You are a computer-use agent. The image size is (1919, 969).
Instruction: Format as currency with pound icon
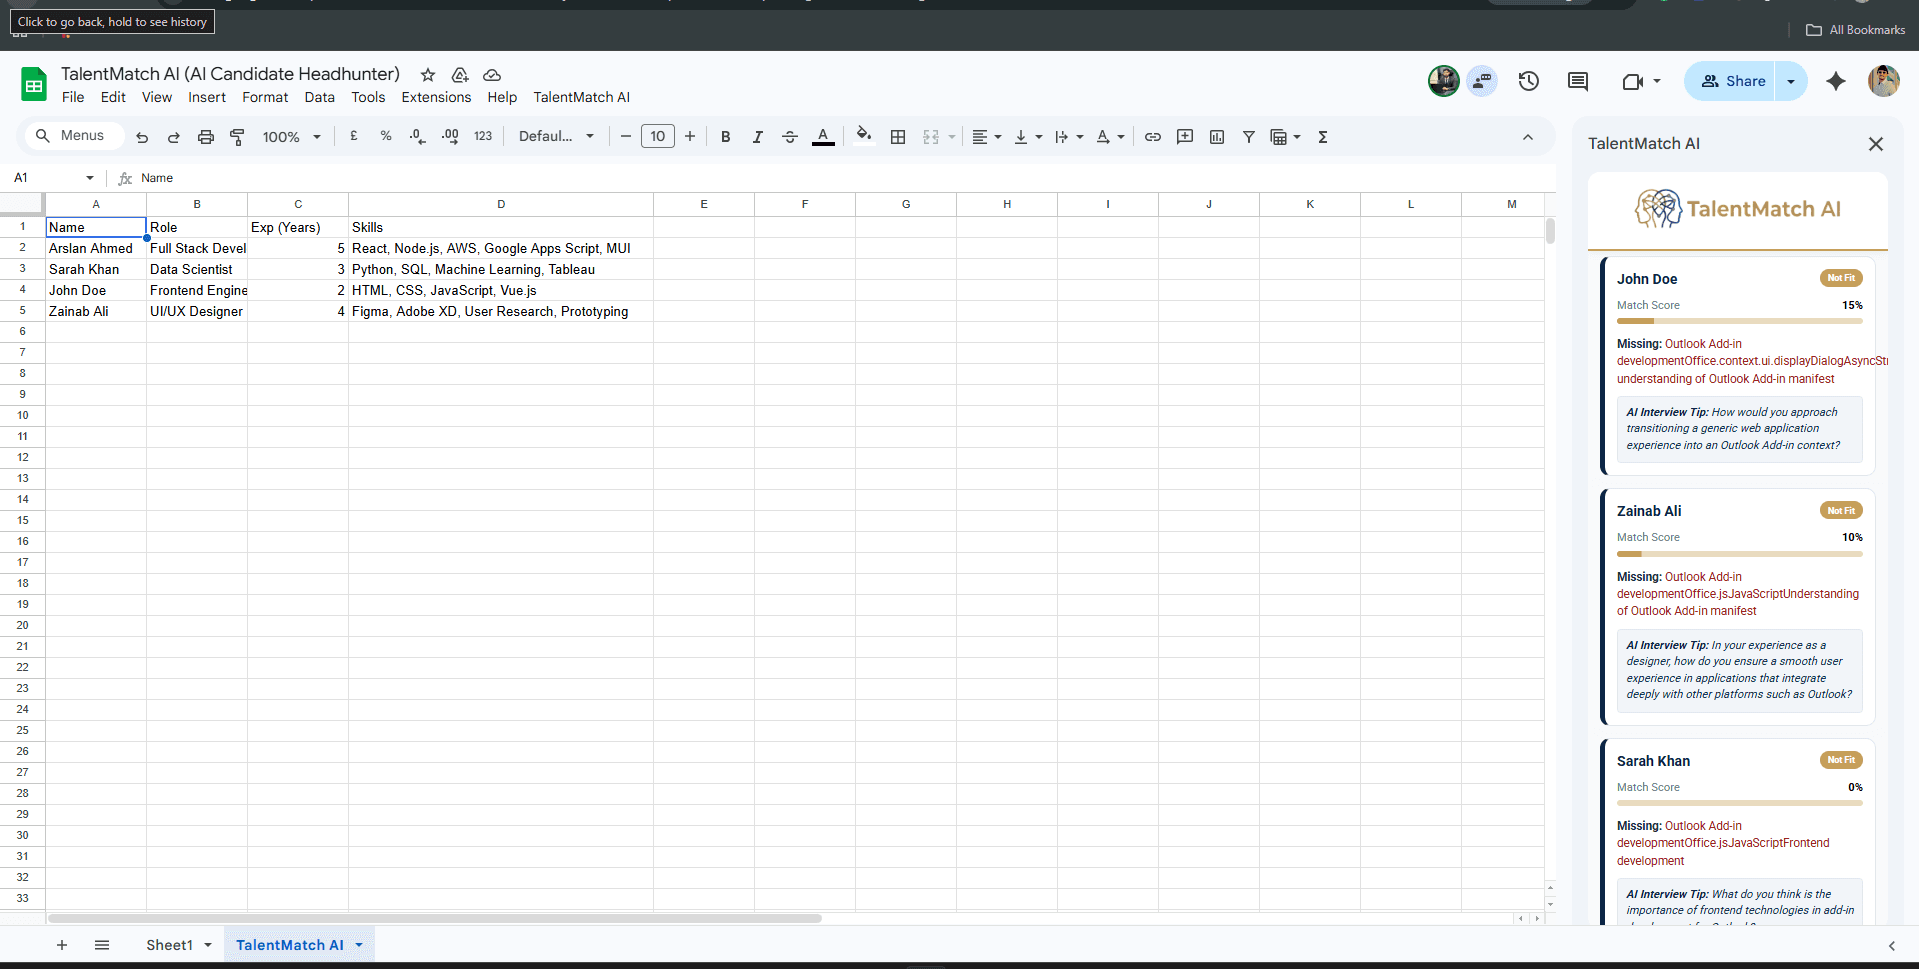point(354,136)
